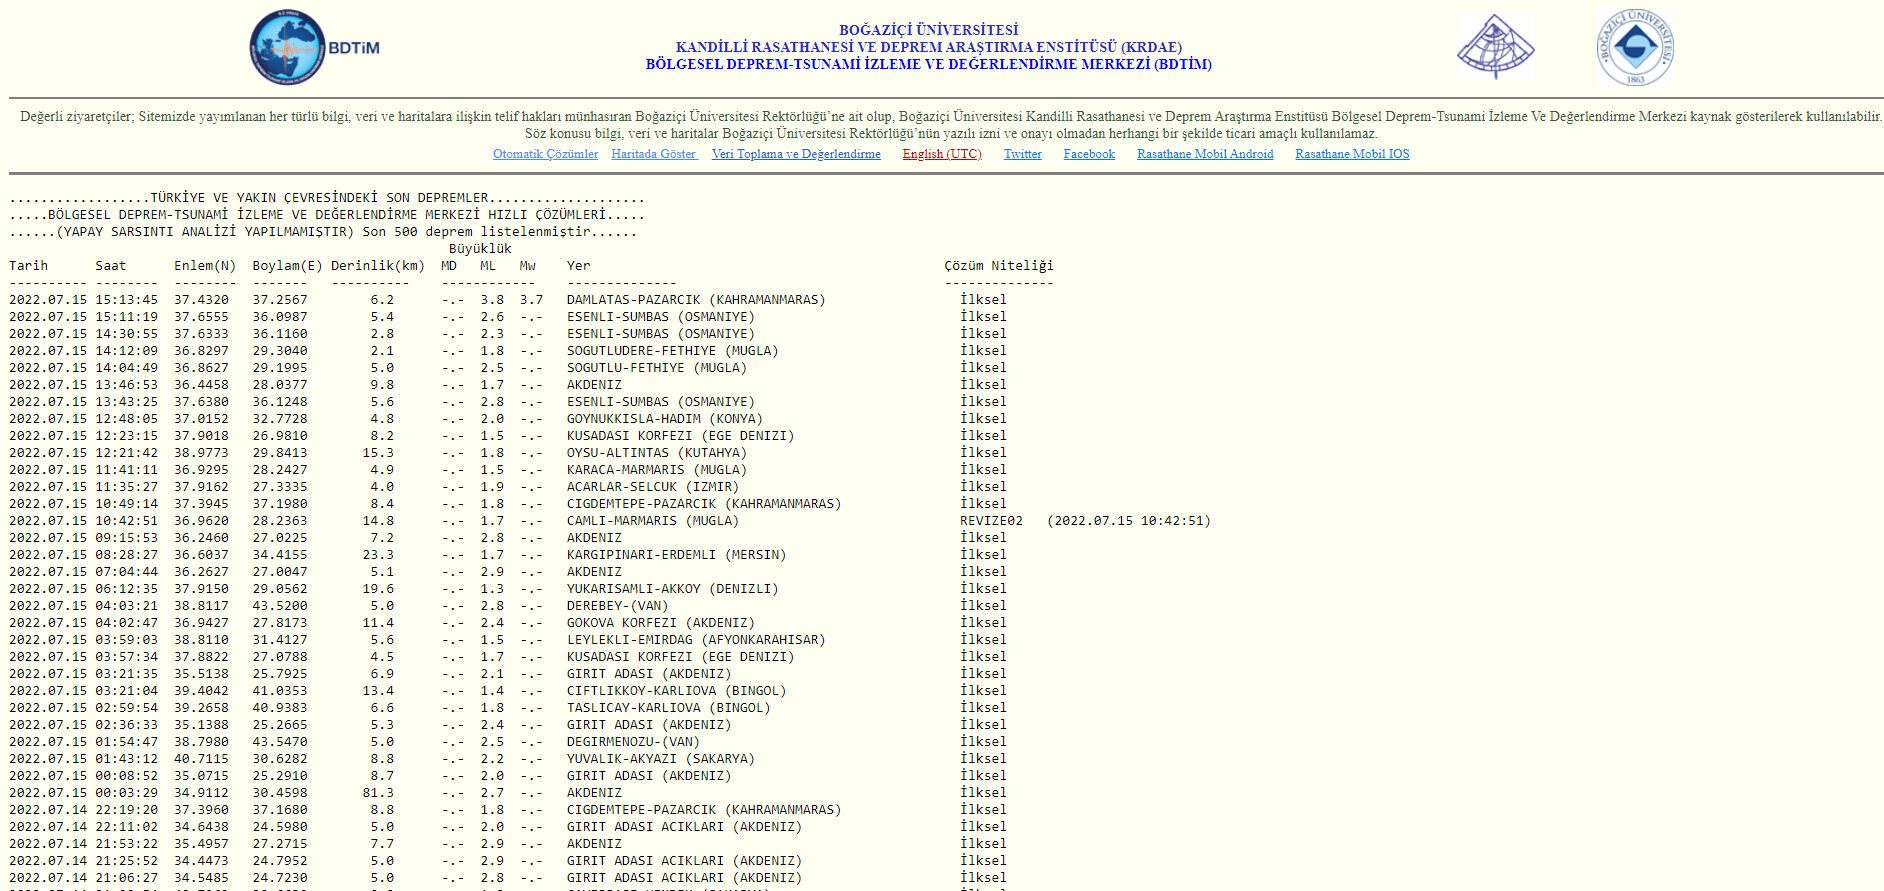
Task: Click the Çözüm Niteliği column header
Action: pyautogui.click(x=999, y=266)
